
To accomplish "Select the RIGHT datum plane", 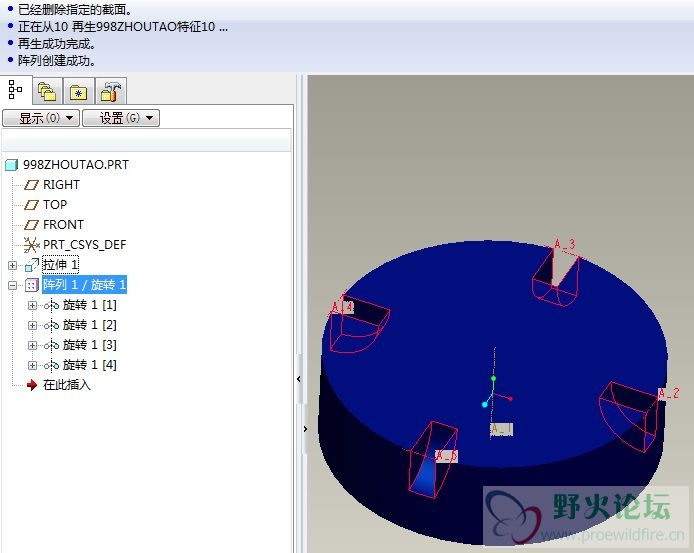I will (62, 185).
